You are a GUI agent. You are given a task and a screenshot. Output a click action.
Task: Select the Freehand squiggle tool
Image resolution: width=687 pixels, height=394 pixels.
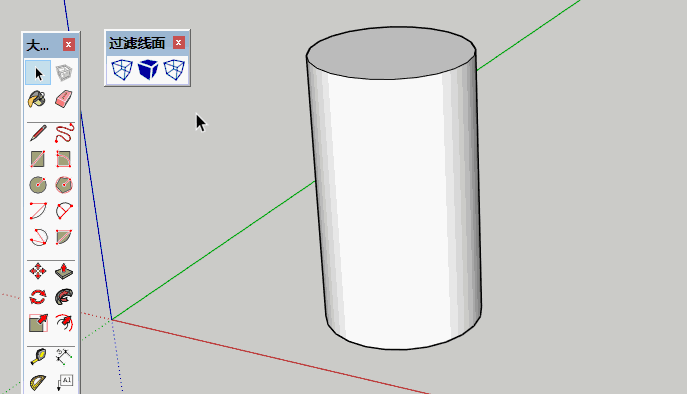pos(64,133)
